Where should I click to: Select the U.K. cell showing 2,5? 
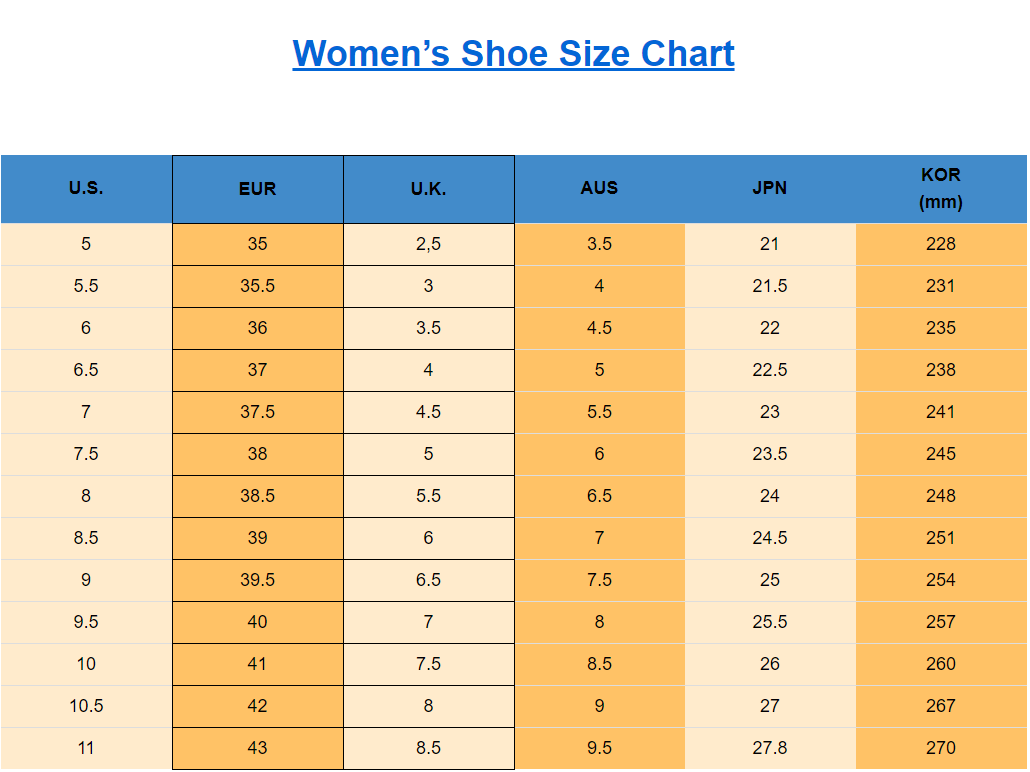coord(428,244)
